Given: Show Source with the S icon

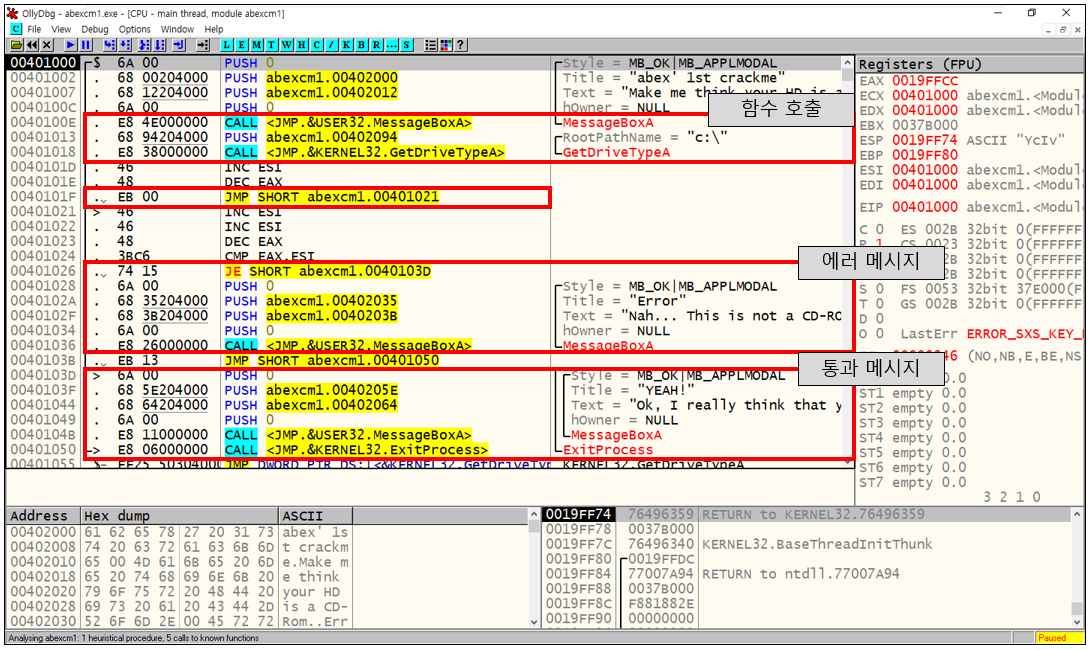Looking at the screenshot, I should click(407, 45).
